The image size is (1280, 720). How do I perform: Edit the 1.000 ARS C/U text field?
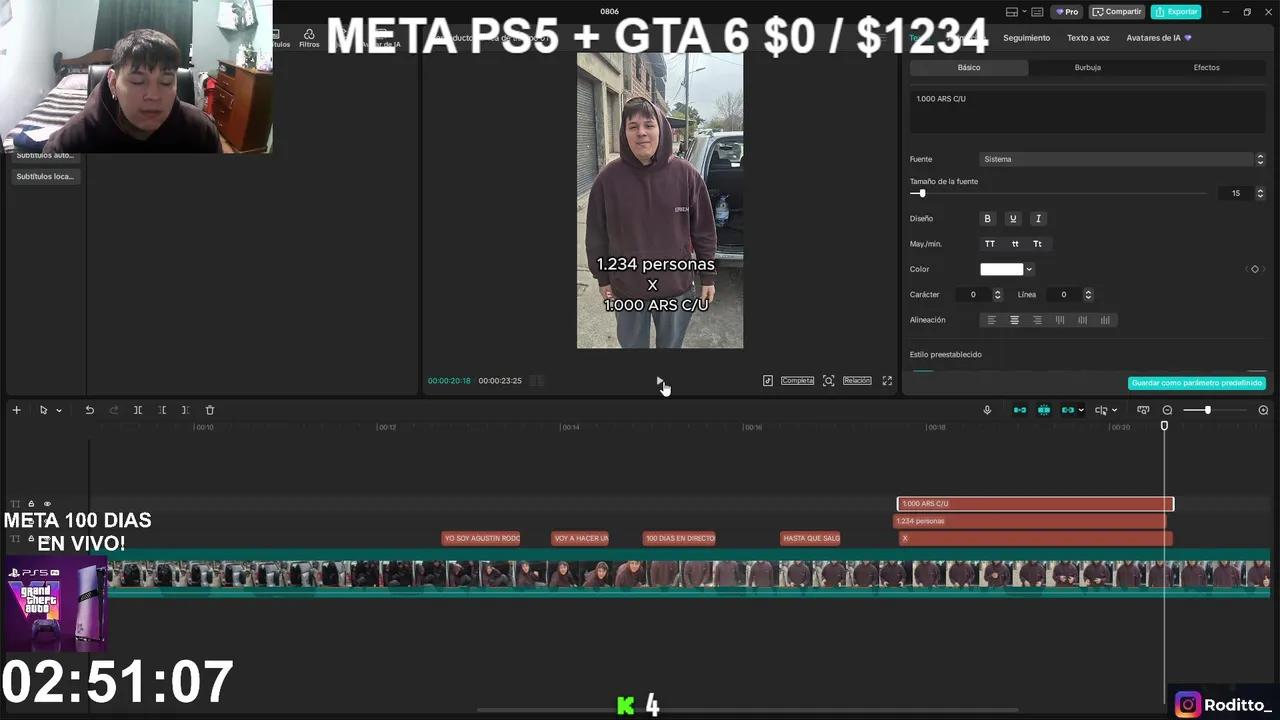[1088, 111]
